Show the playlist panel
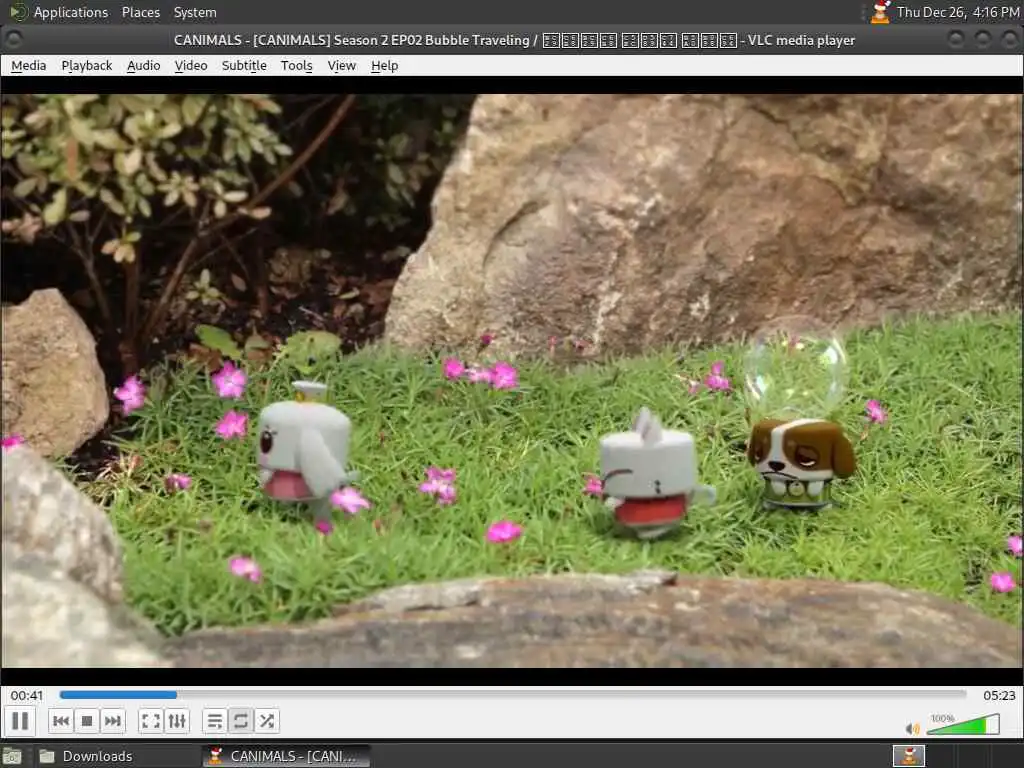 [215, 721]
